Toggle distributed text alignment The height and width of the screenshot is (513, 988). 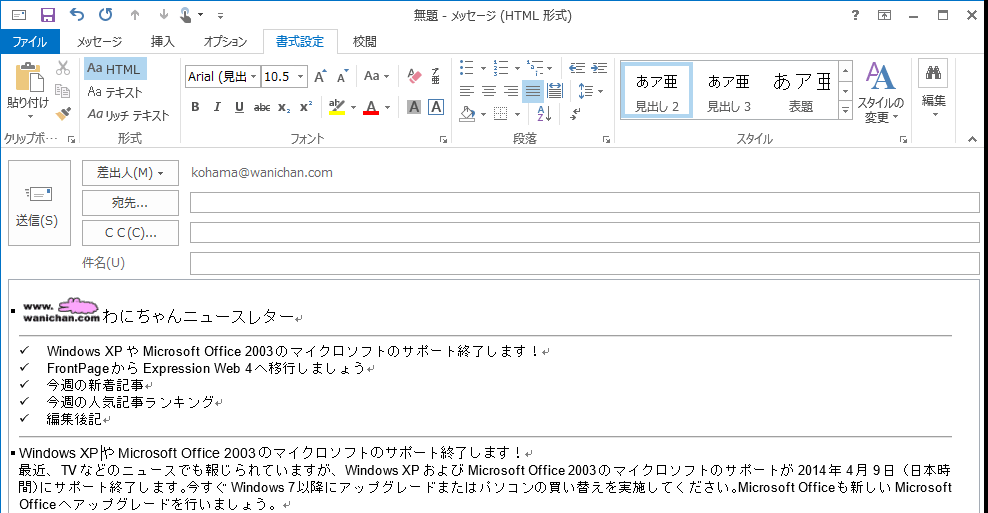(x=555, y=91)
